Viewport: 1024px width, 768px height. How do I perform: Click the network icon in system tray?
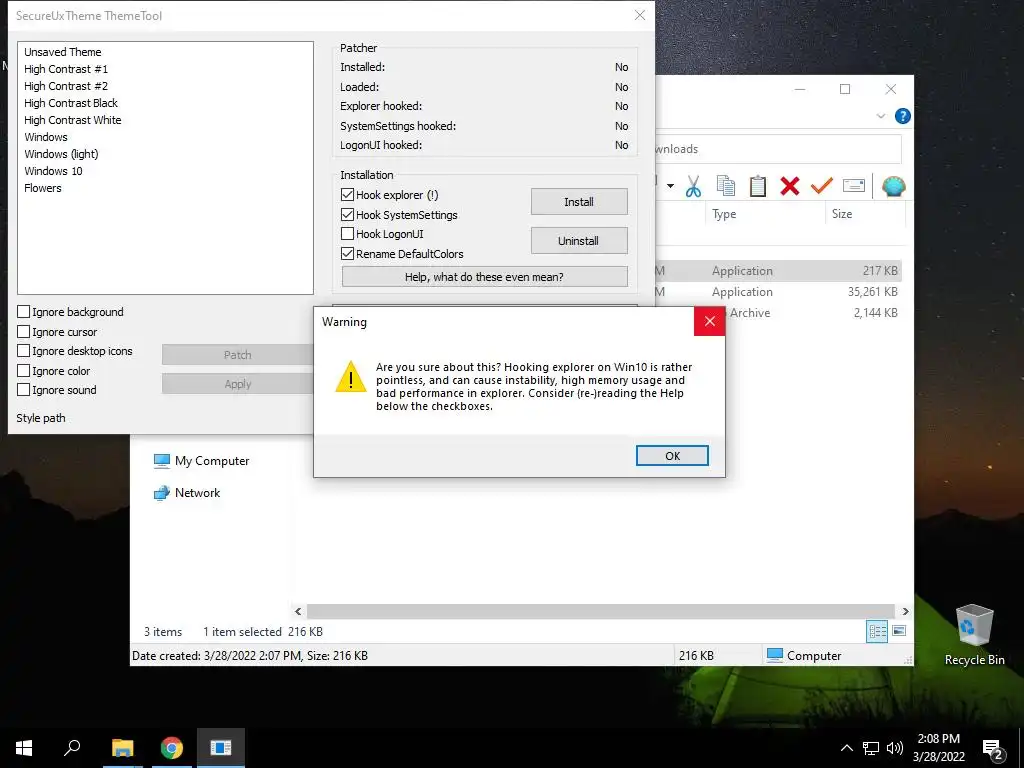tap(871, 748)
